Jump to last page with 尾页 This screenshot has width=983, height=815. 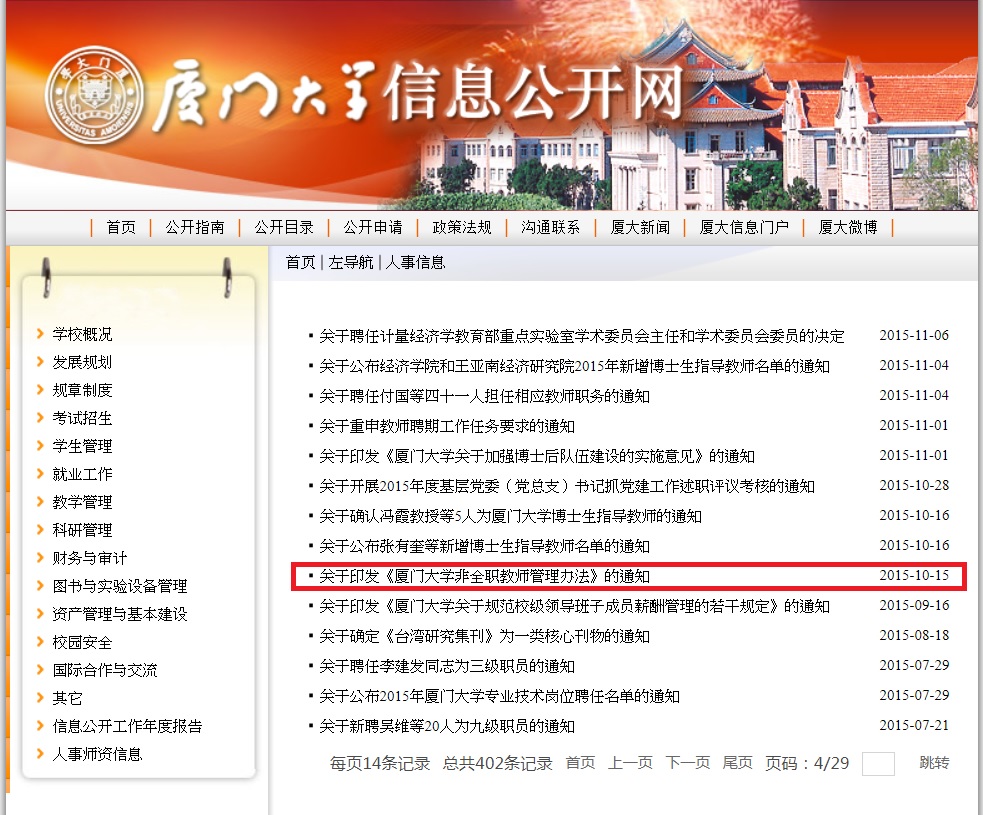coord(737,763)
